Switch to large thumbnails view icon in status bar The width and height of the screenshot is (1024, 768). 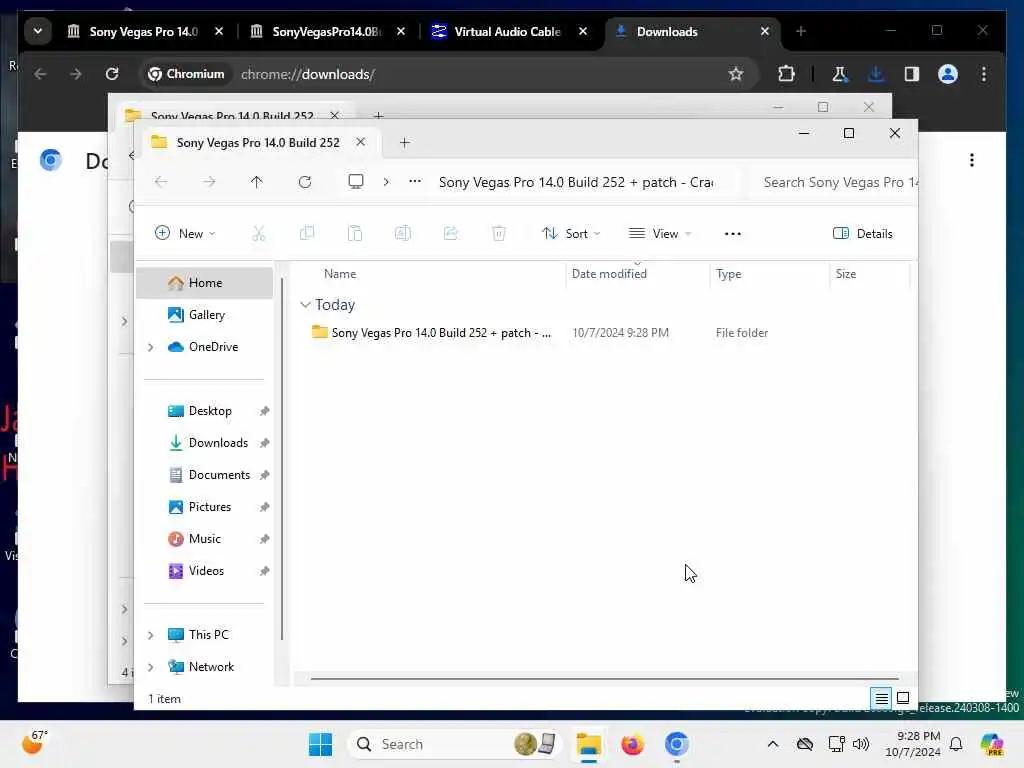[903, 699]
